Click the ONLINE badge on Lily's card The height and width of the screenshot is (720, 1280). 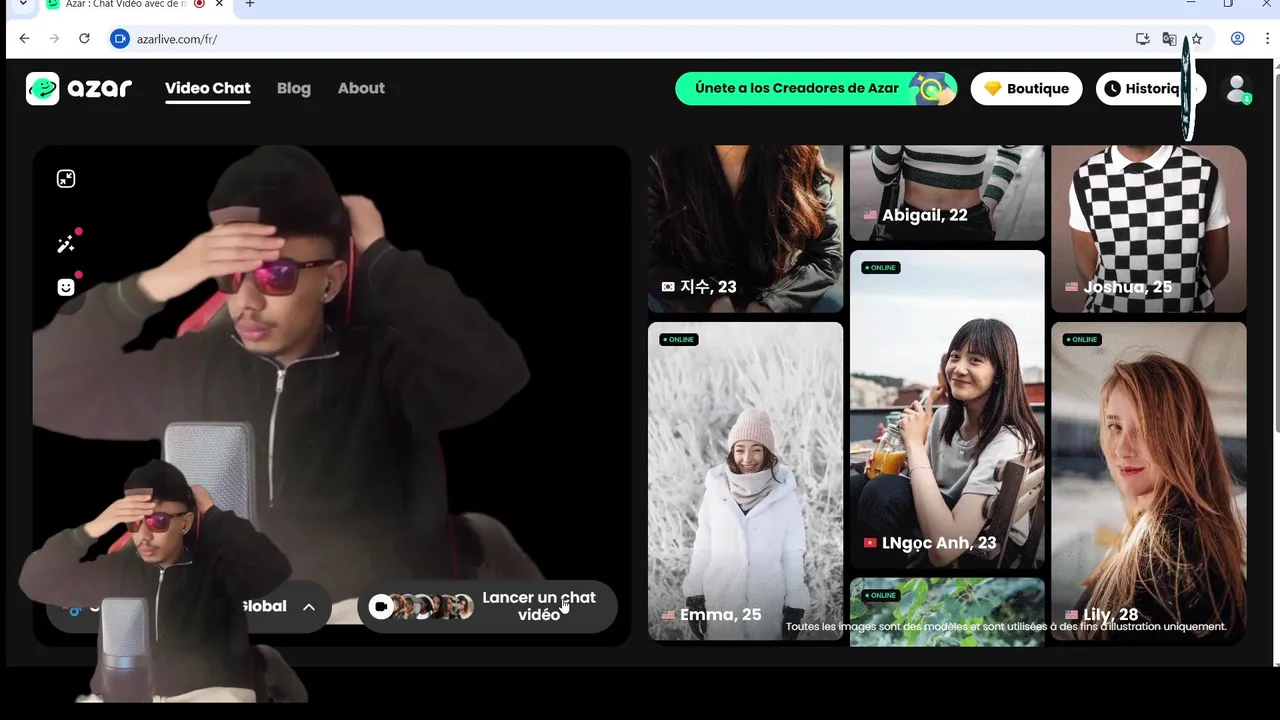coord(1082,340)
